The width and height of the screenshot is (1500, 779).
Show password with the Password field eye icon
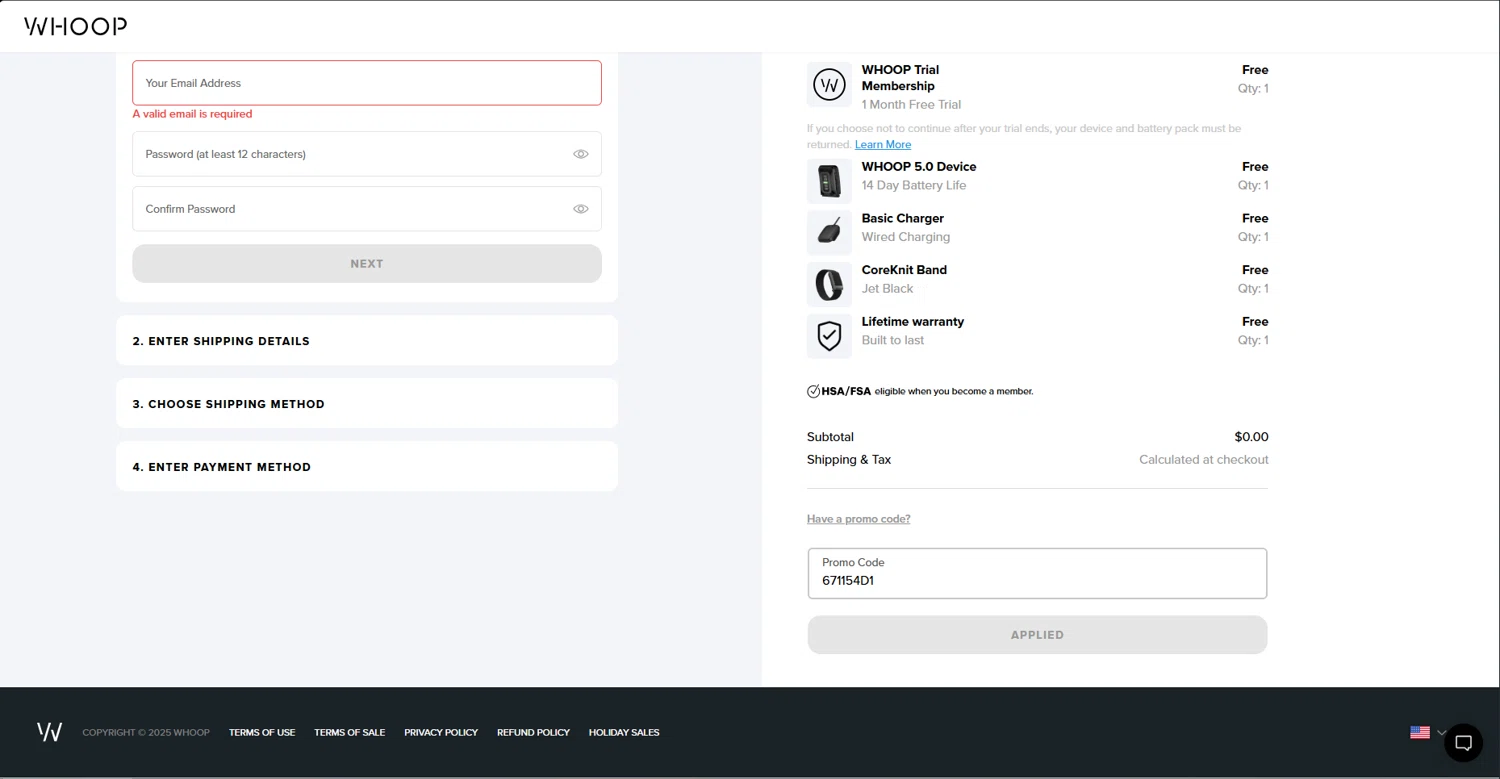click(581, 154)
